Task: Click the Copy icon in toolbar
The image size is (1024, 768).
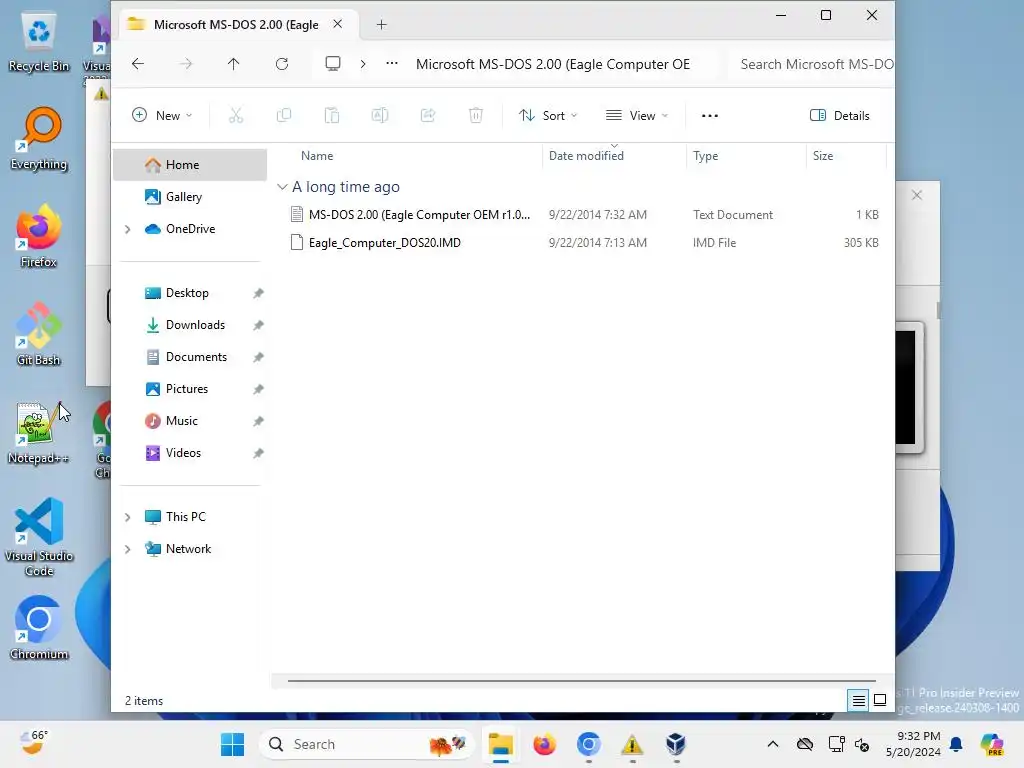Action: pos(283,116)
